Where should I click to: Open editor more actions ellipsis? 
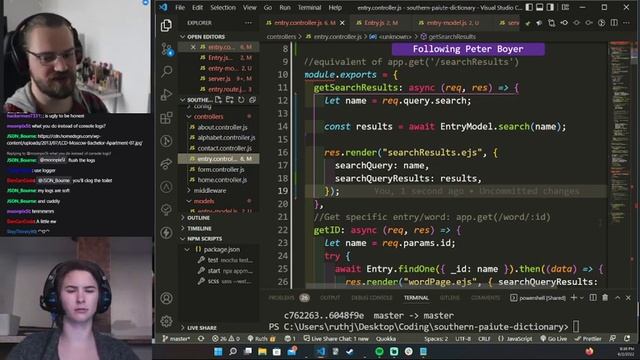[x=627, y=23]
